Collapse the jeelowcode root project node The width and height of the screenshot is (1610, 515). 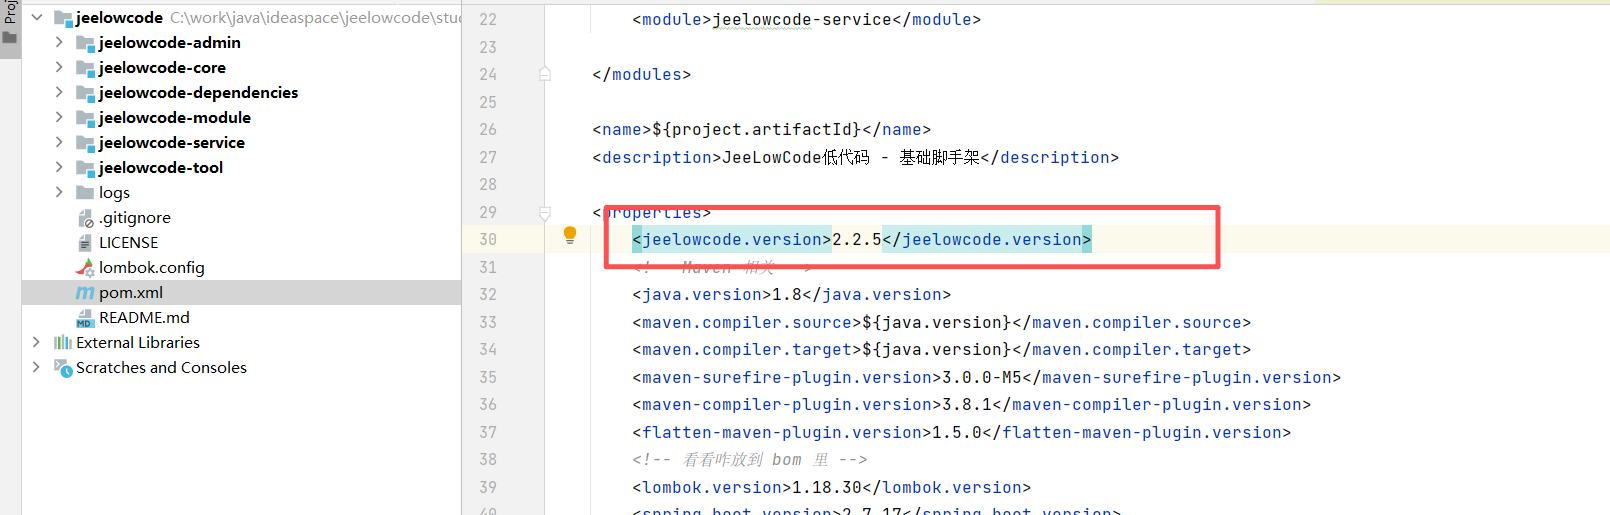[x=37, y=17]
